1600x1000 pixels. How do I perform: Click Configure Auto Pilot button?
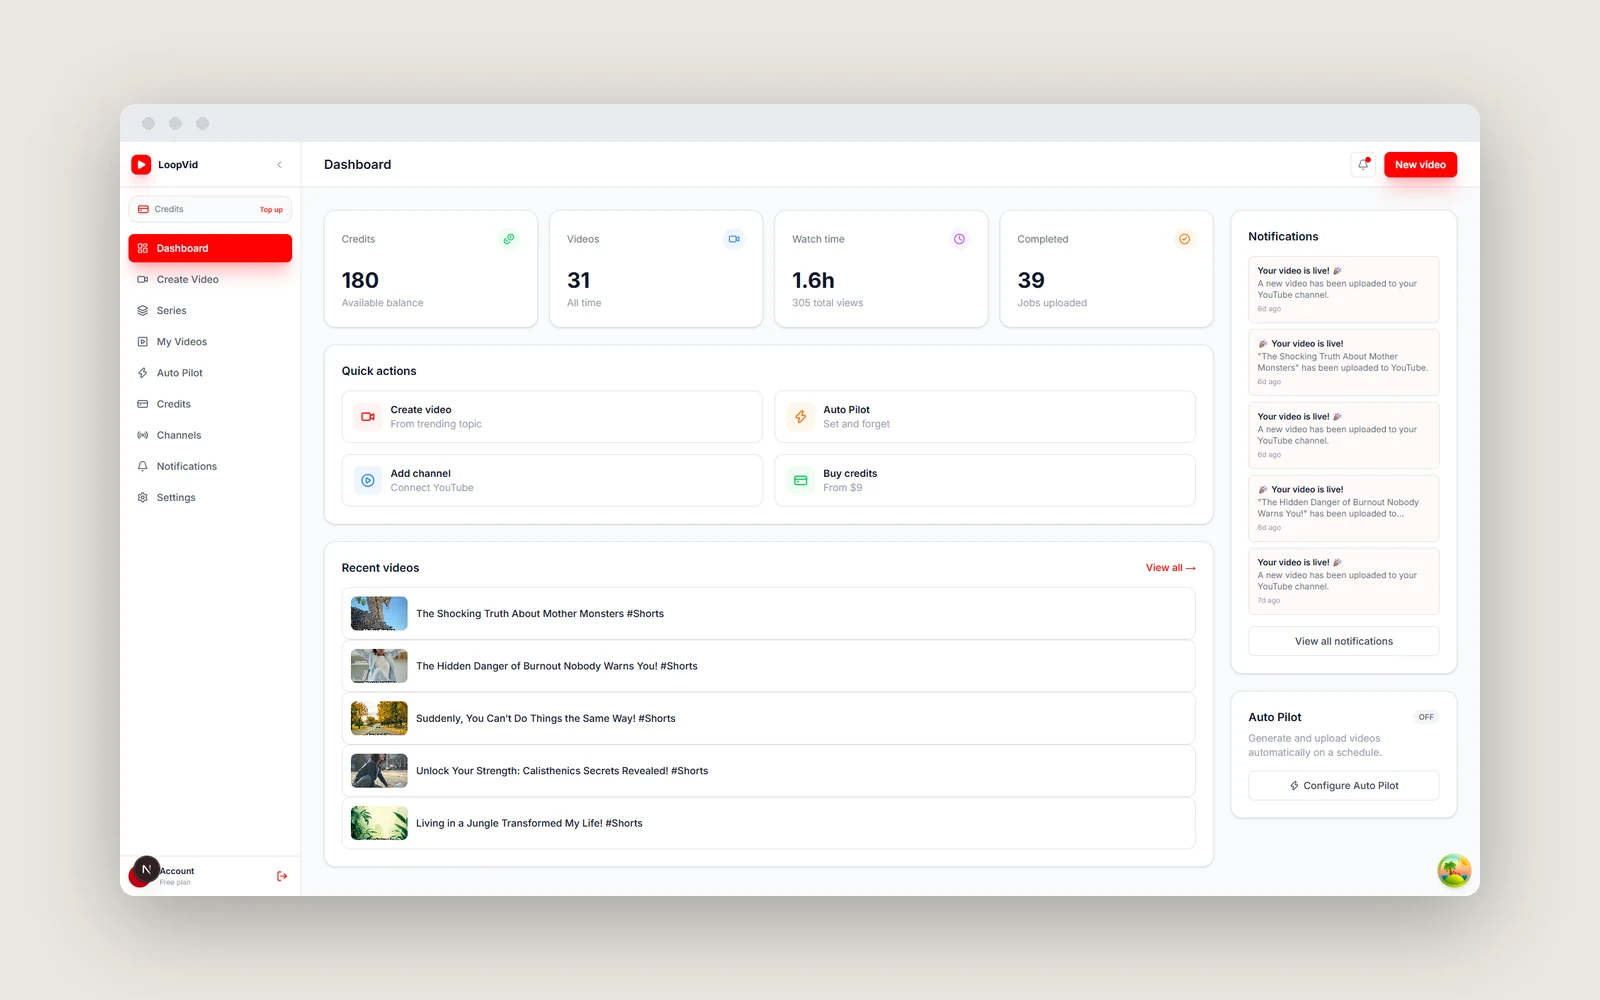[x=1343, y=786]
